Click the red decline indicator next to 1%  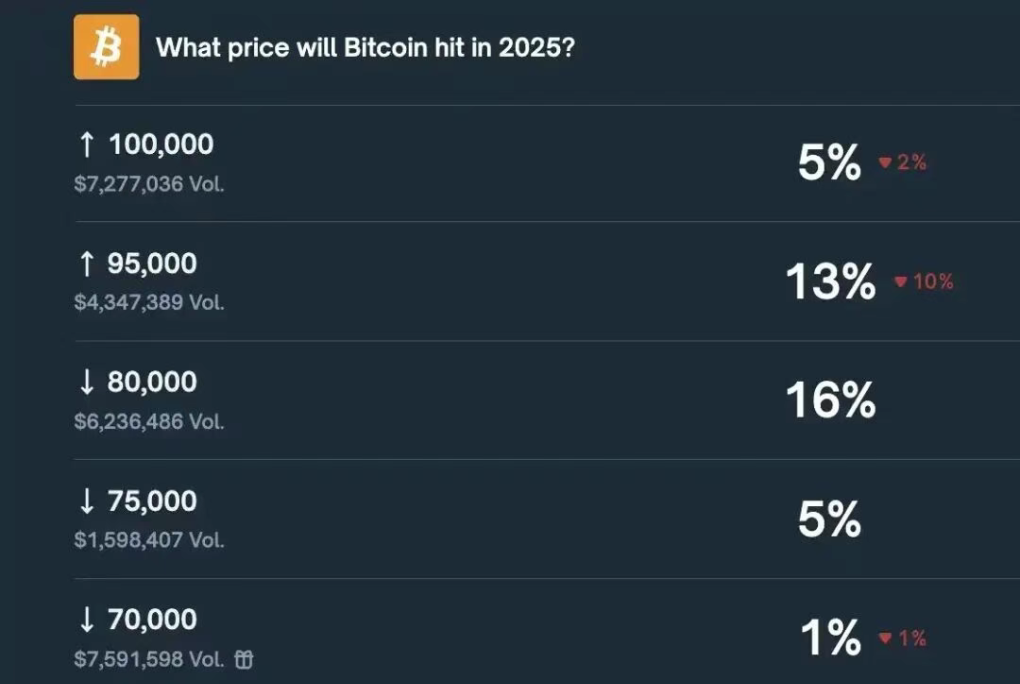pos(884,638)
